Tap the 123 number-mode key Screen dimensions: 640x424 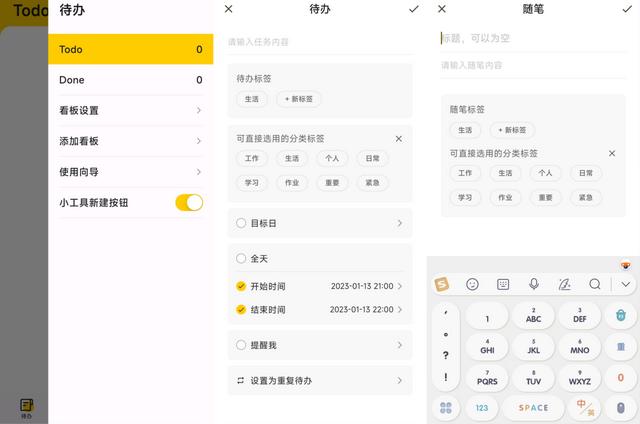point(482,408)
